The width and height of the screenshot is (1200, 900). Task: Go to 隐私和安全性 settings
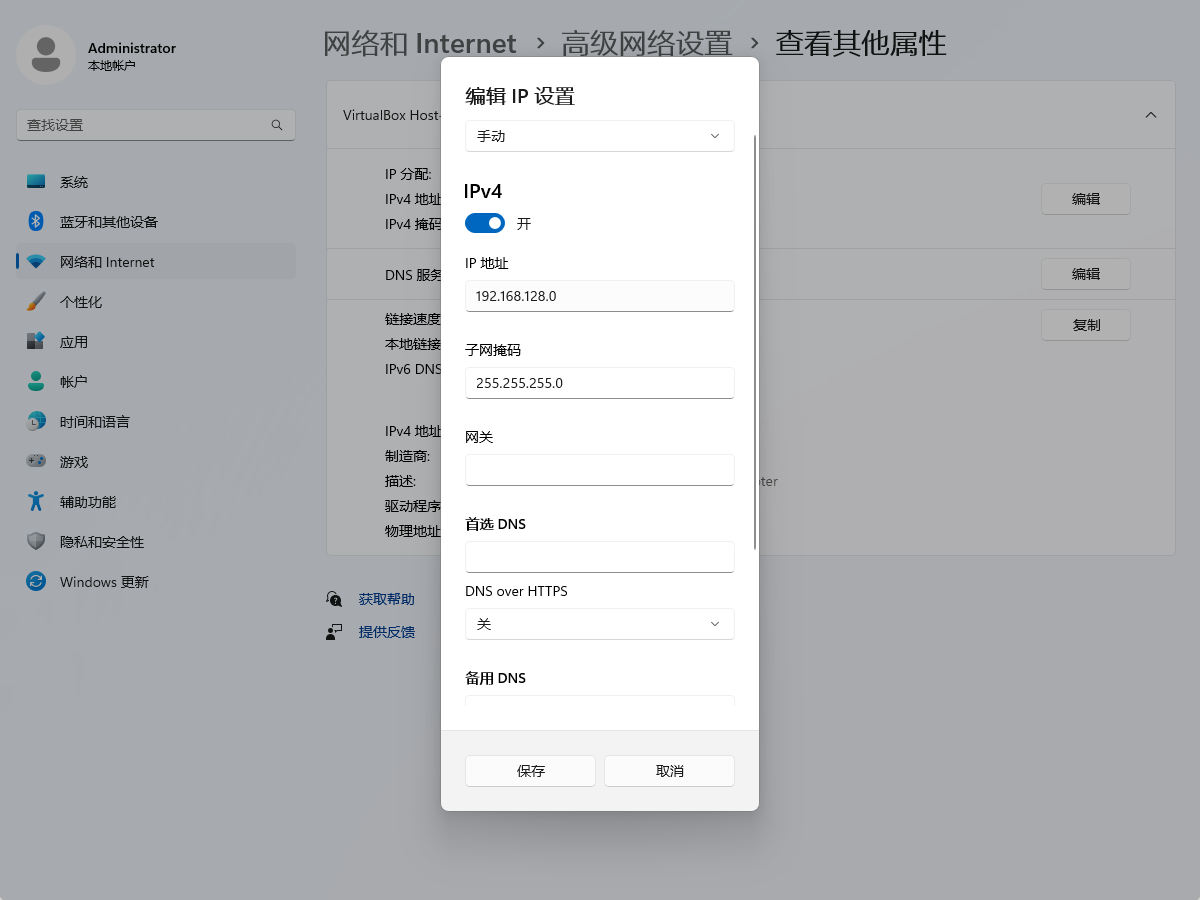click(156, 542)
